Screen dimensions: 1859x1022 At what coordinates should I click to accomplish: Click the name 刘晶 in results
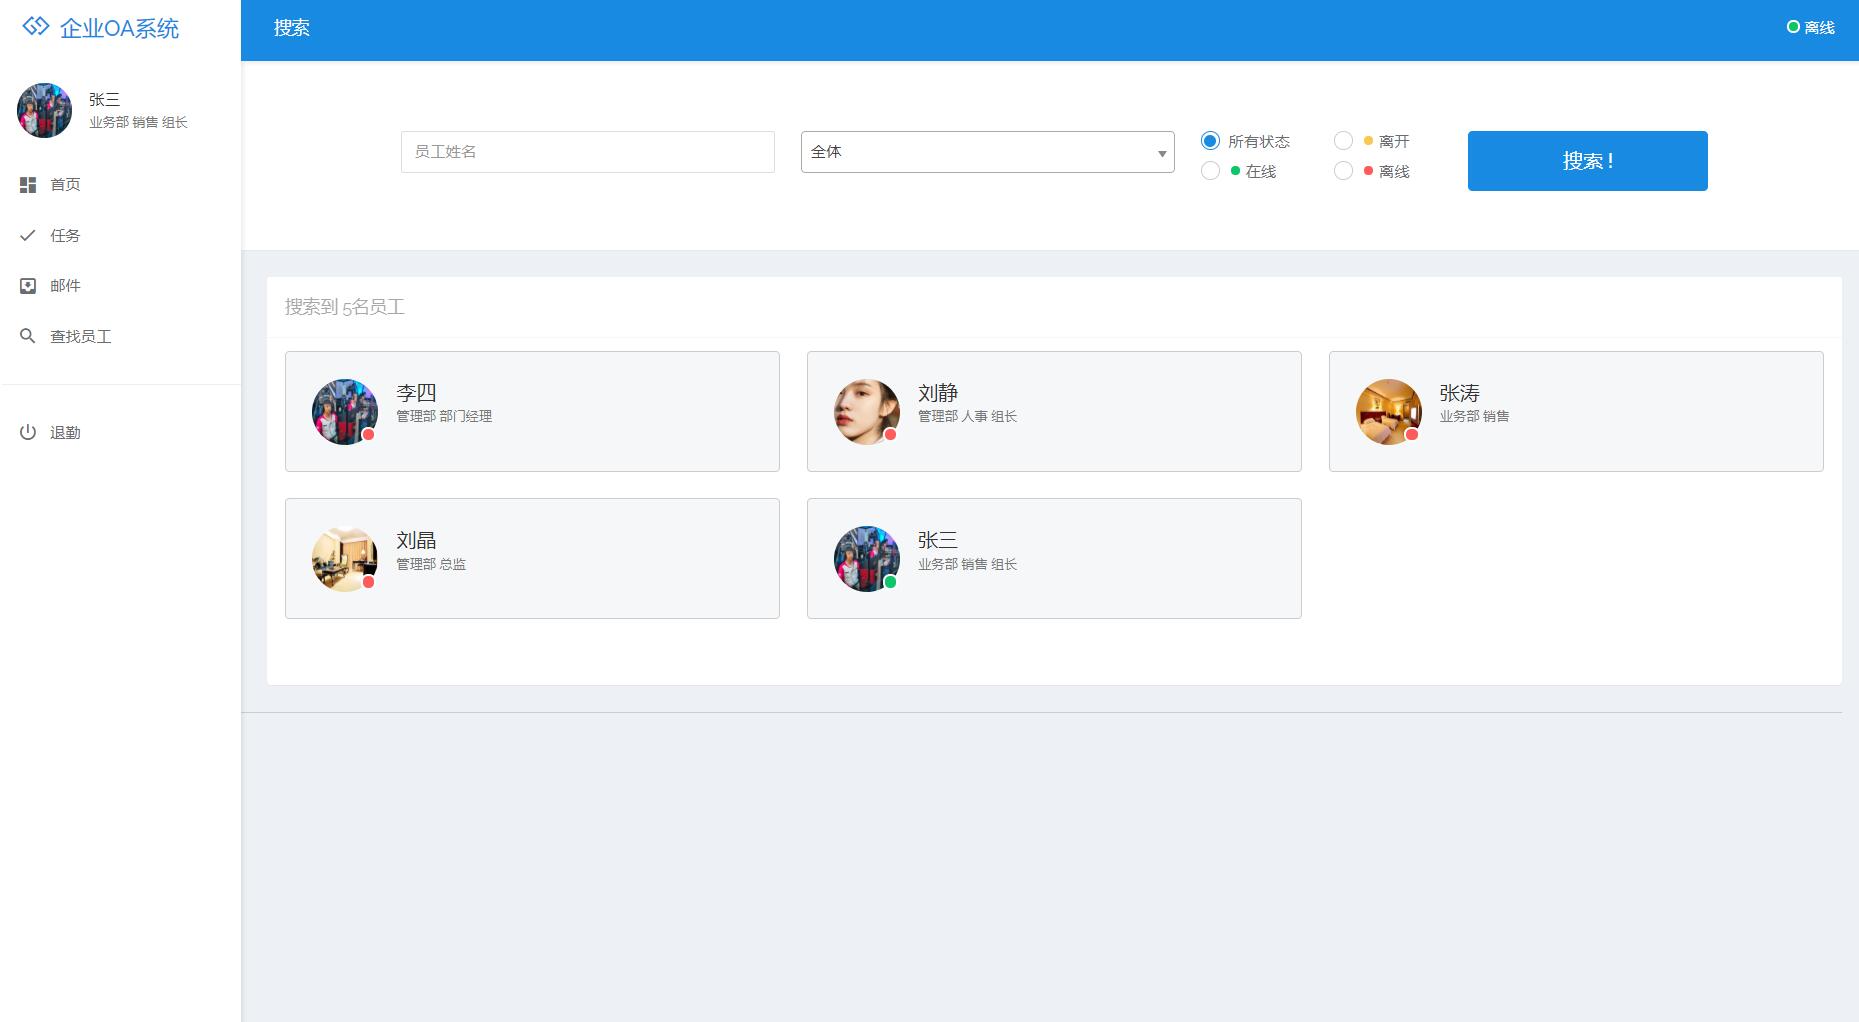pos(416,540)
